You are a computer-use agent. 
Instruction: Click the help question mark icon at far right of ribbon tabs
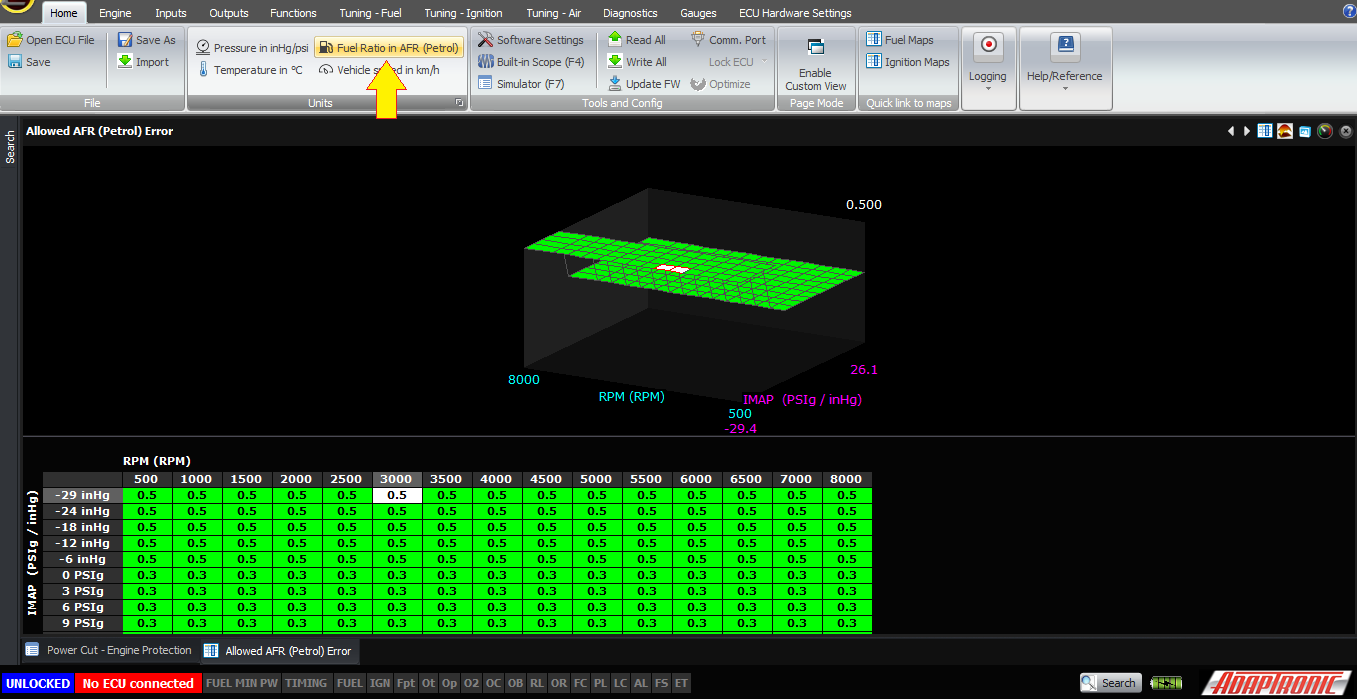click(x=1348, y=10)
